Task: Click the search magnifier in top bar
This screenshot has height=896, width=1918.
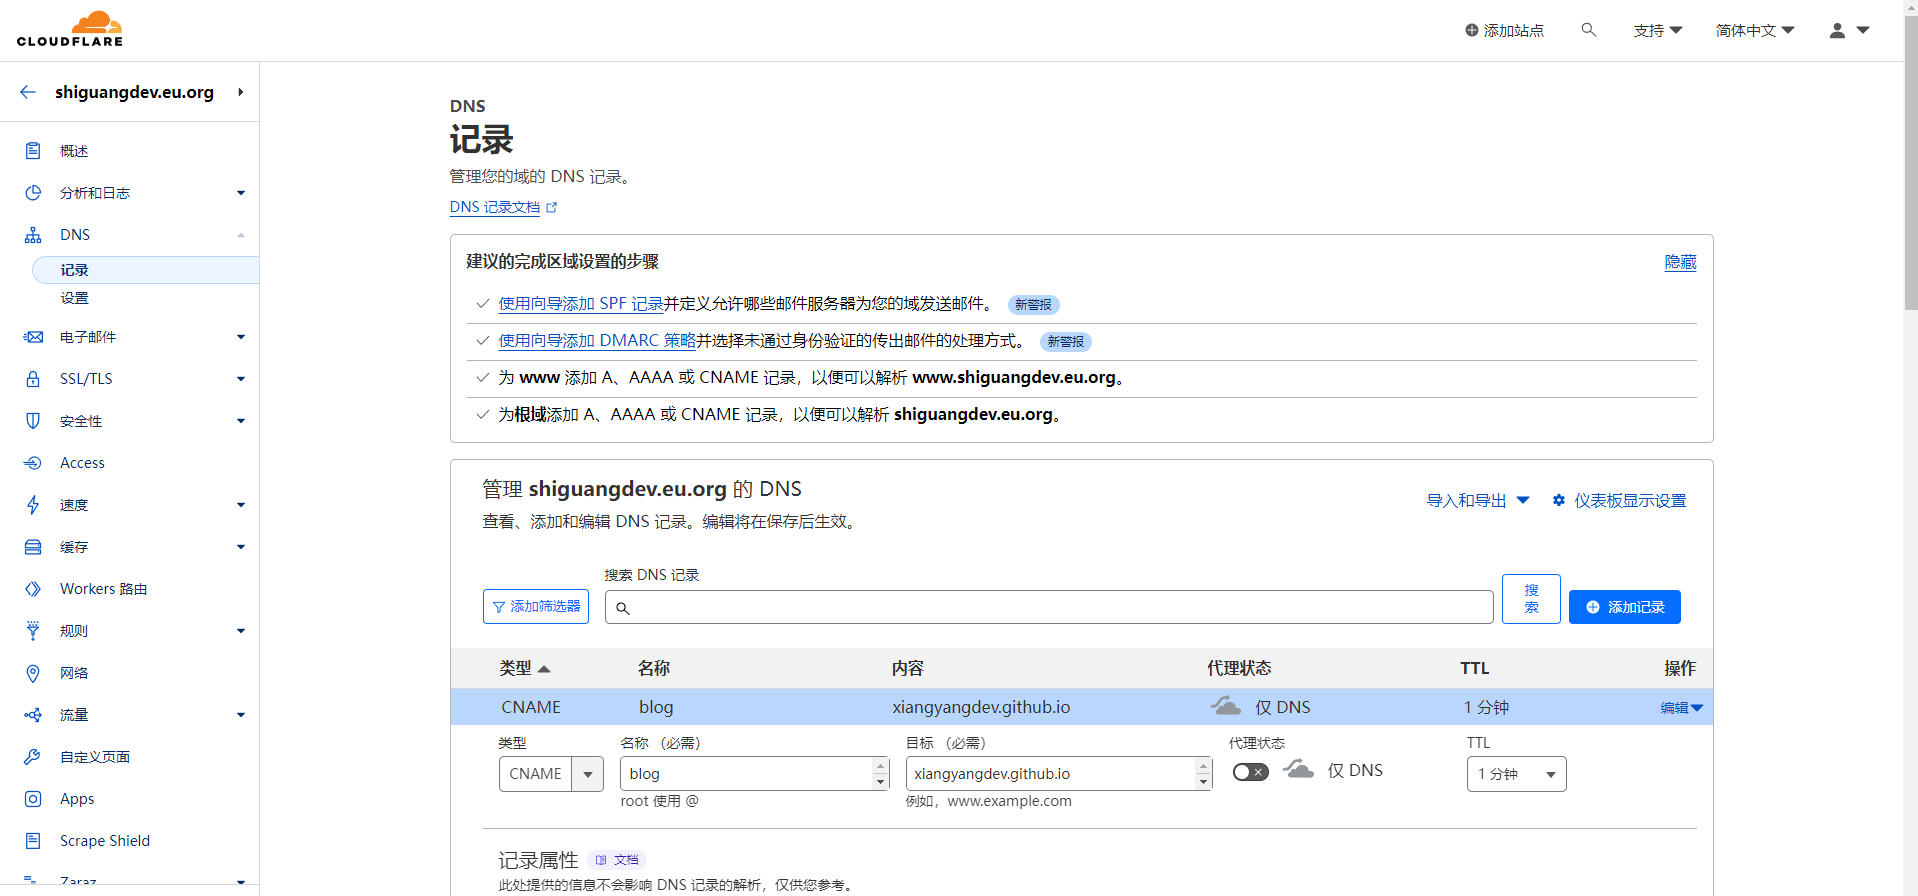Action: [x=1588, y=30]
